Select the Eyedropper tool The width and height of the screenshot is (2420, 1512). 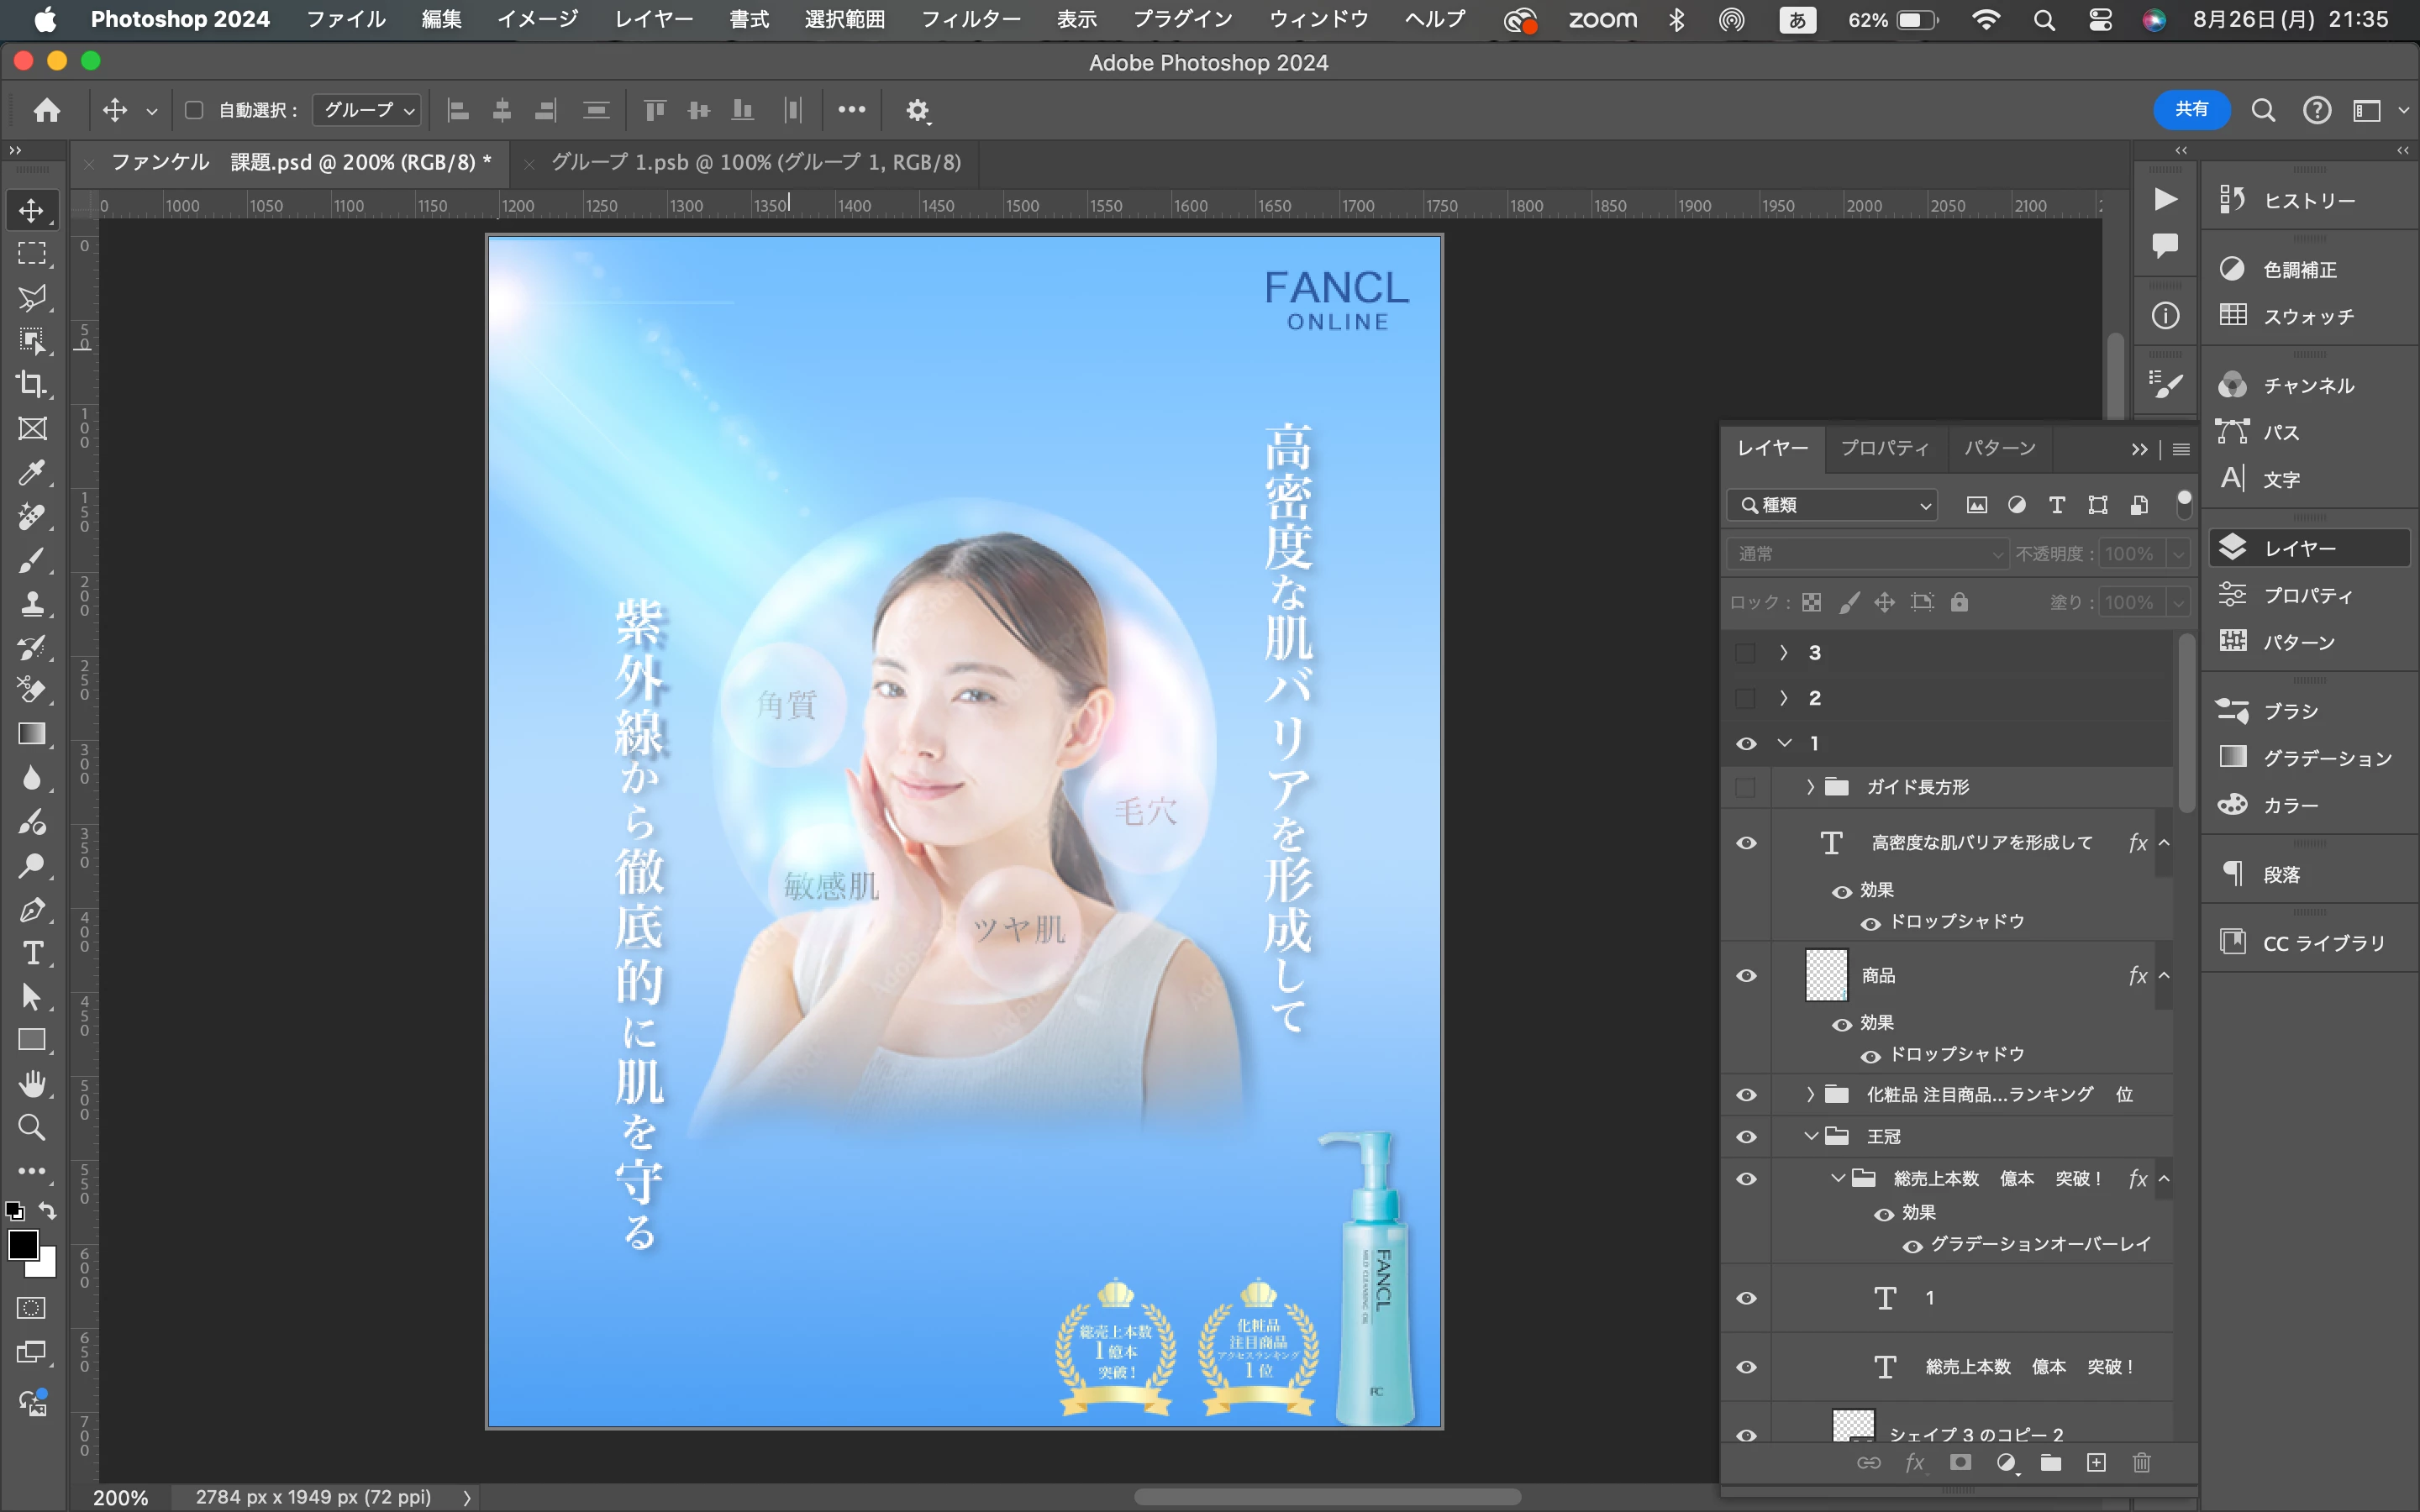pos(32,472)
